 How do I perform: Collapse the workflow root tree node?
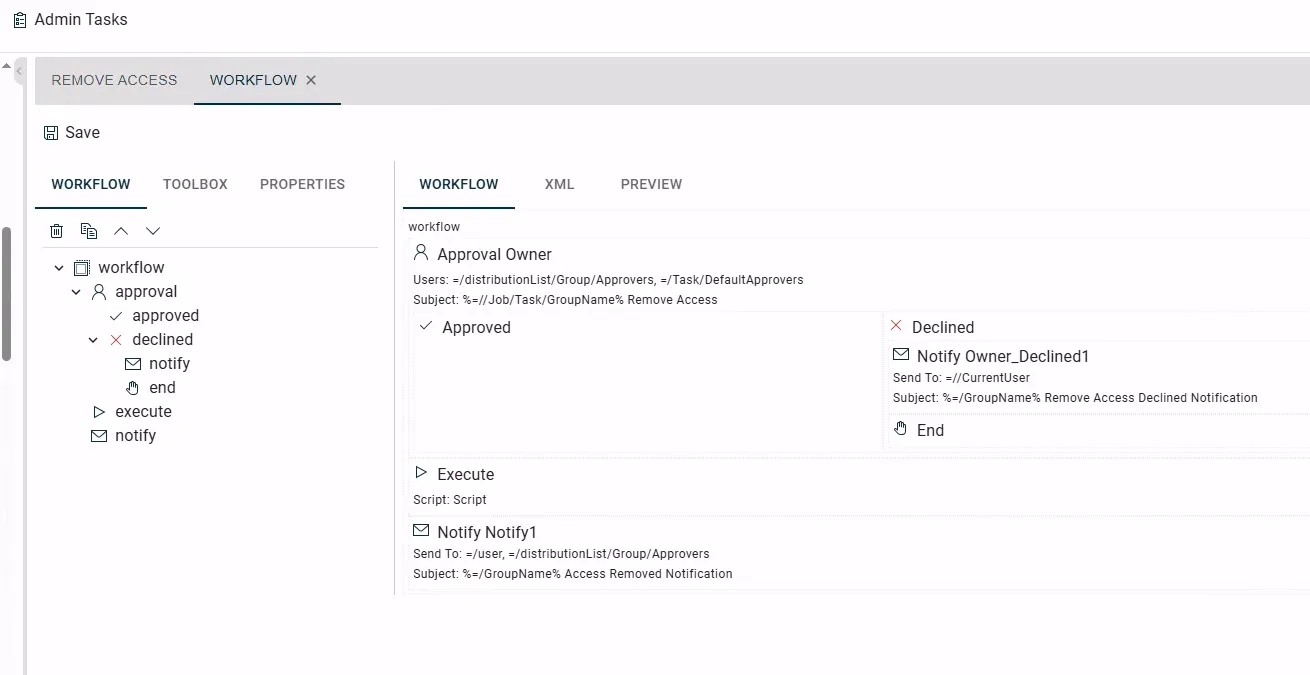point(59,268)
